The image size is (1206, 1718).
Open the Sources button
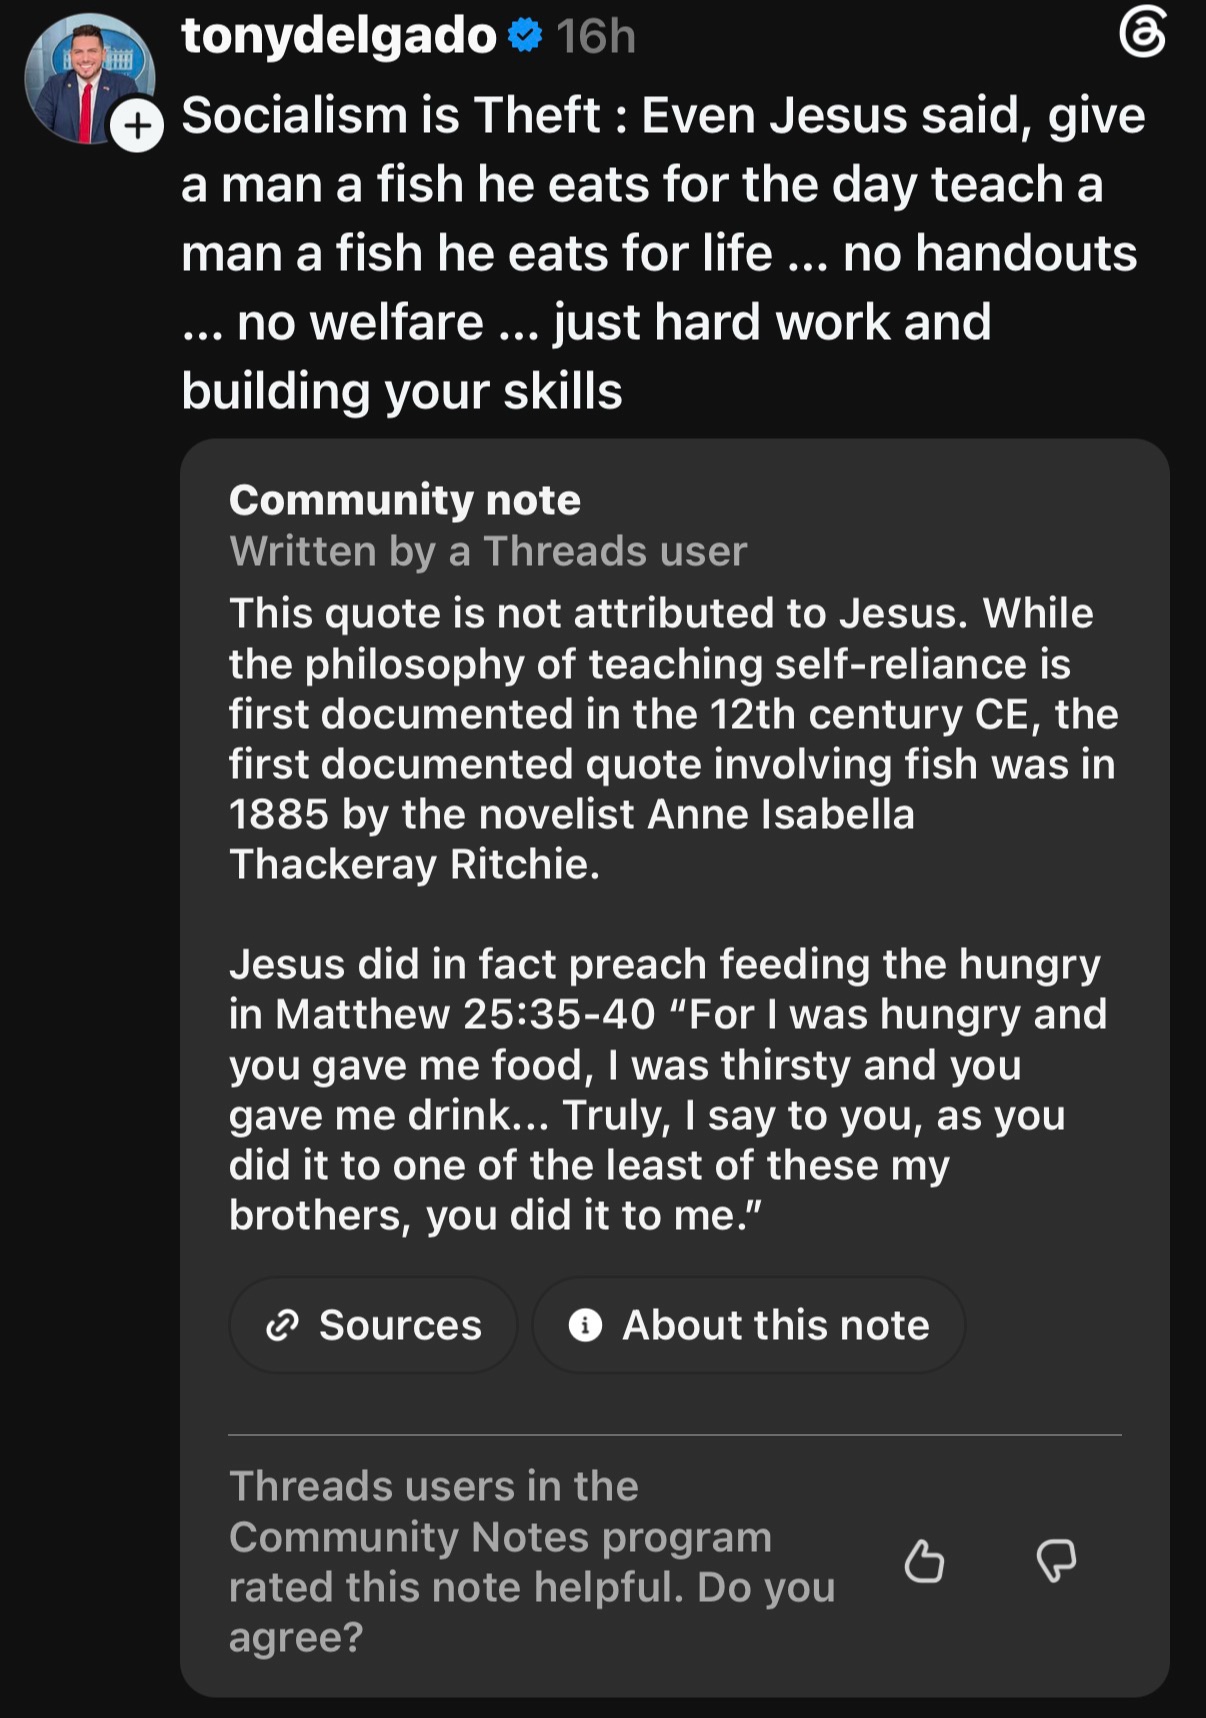tap(373, 1325)
